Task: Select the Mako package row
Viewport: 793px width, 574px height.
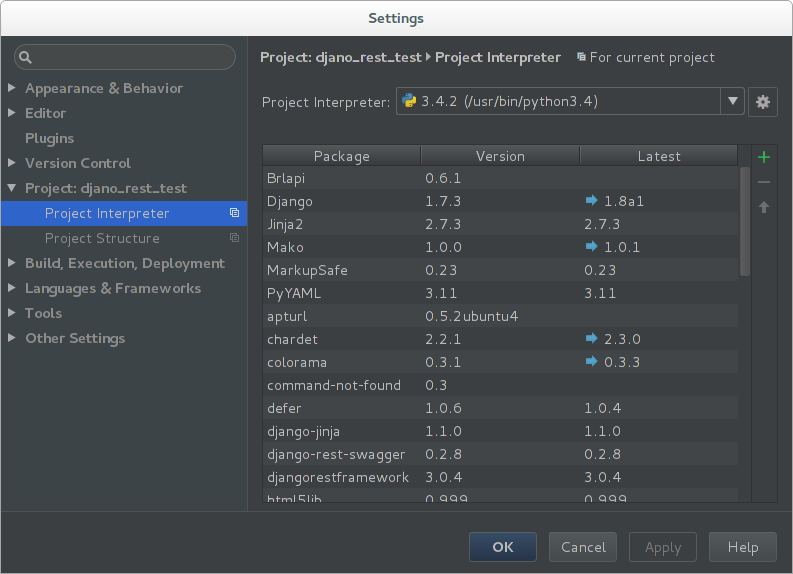Action: [500, 247]
